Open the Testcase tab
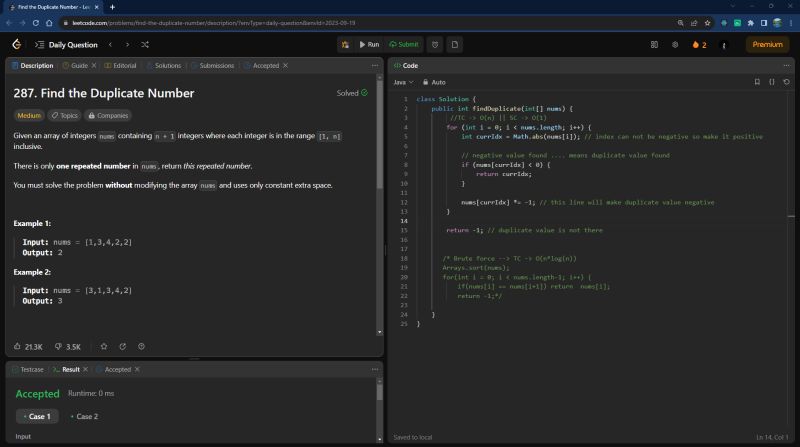This screenshot has width=800, height=447. pos(27,369)
